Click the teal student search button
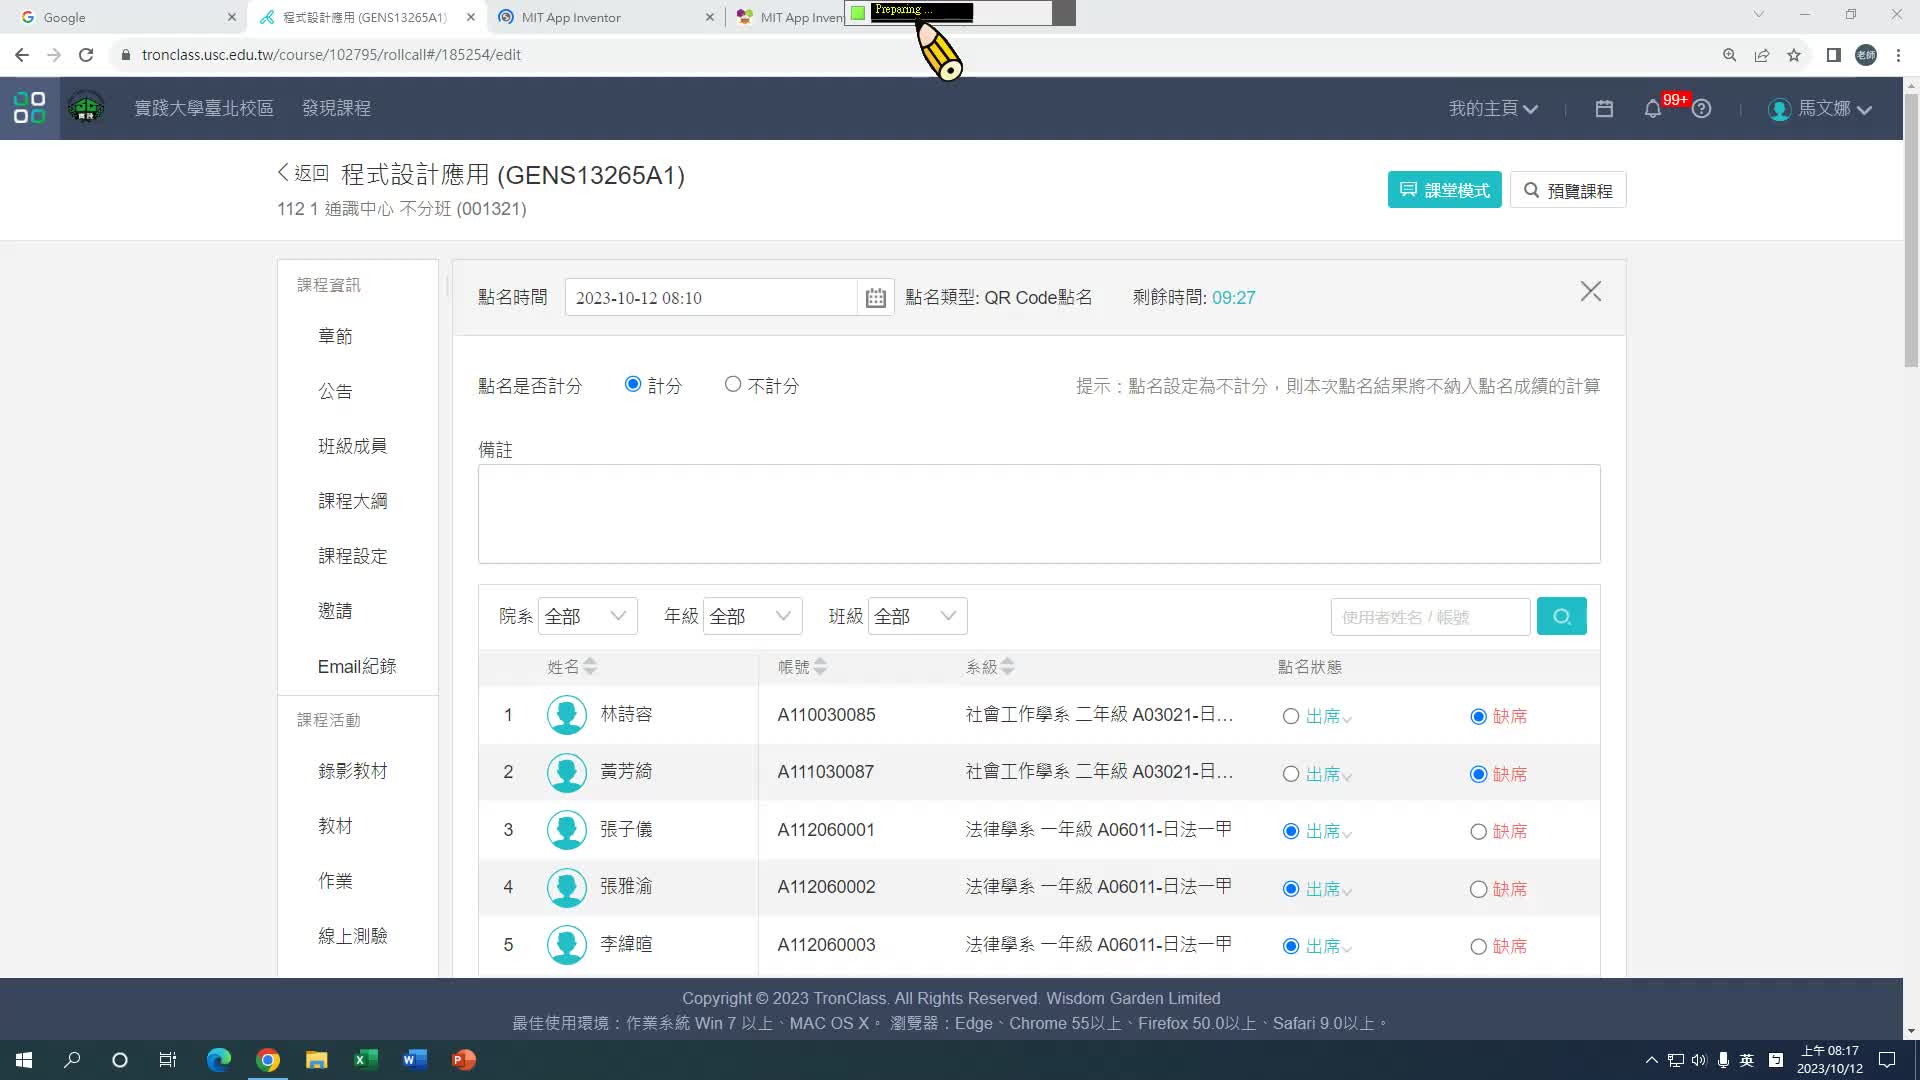 [1561, 616]
